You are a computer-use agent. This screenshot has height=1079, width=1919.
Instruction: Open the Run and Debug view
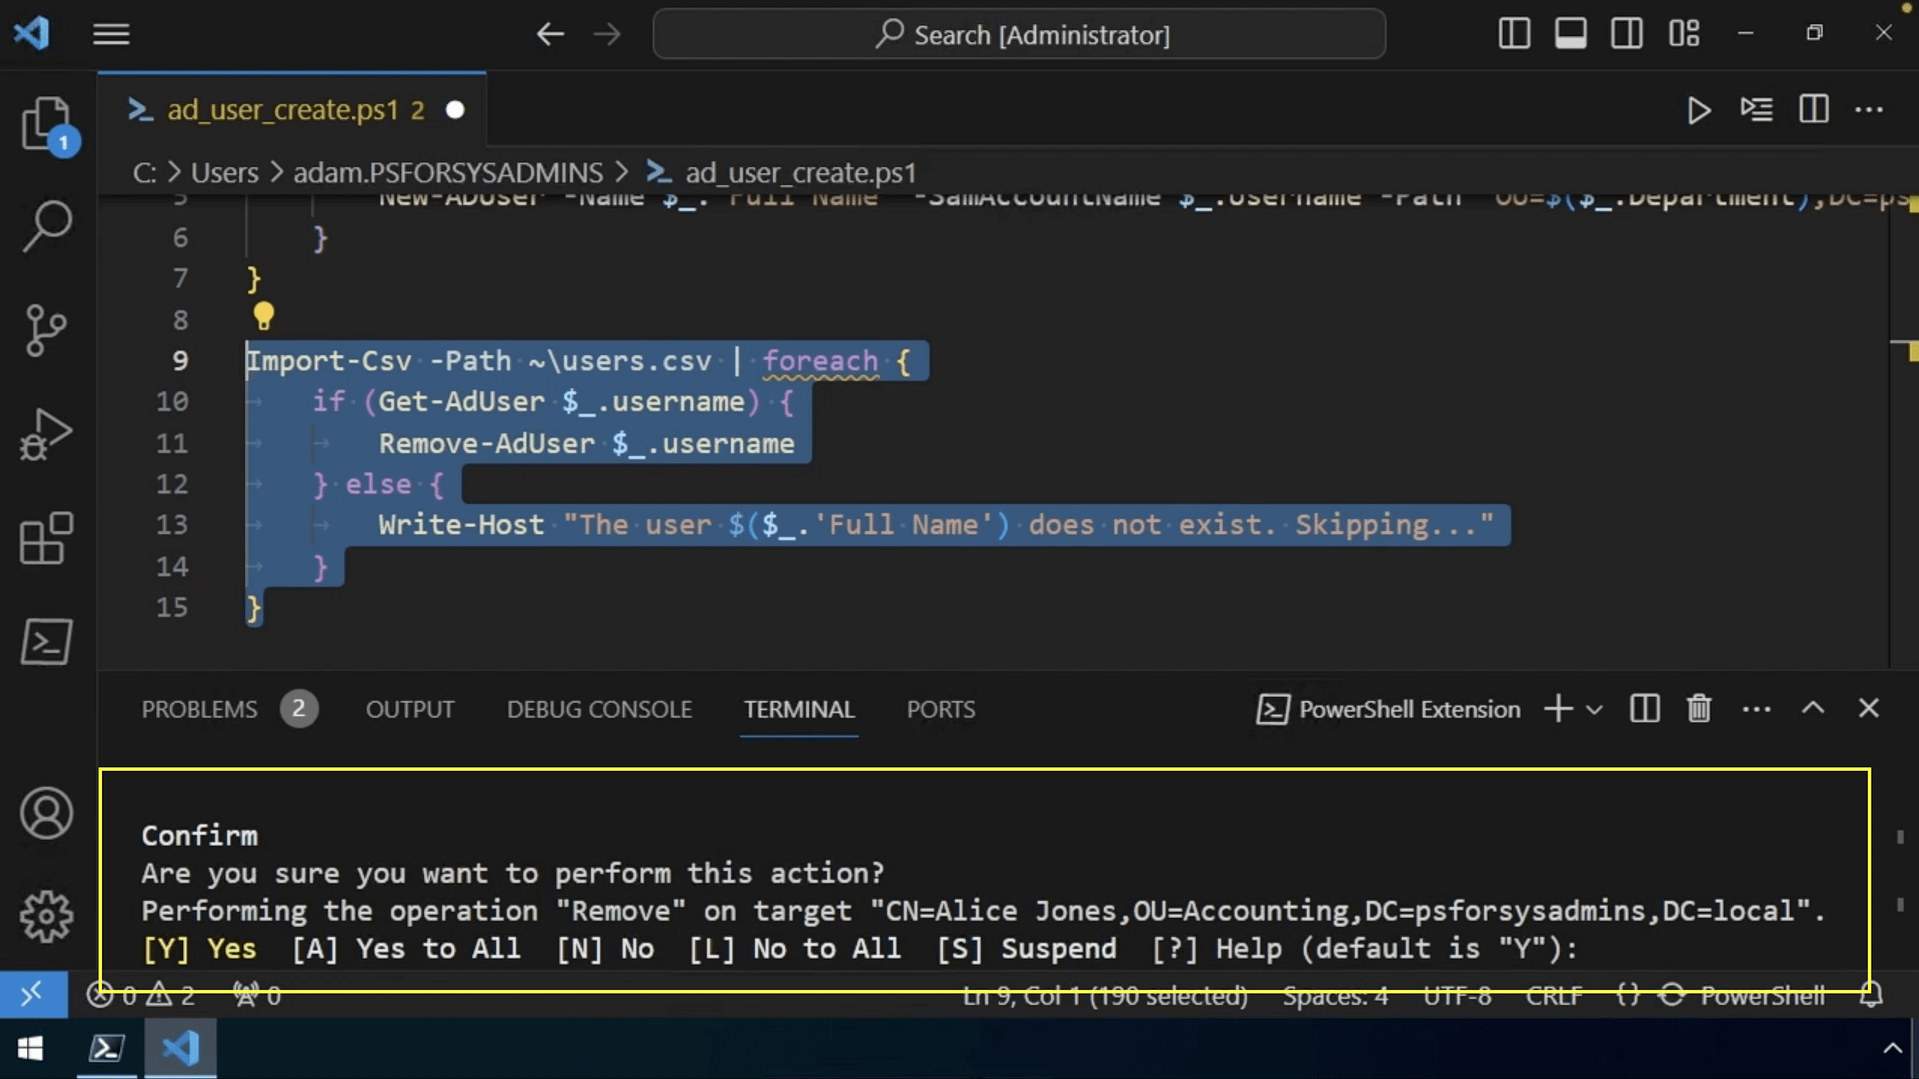[47, 435]
